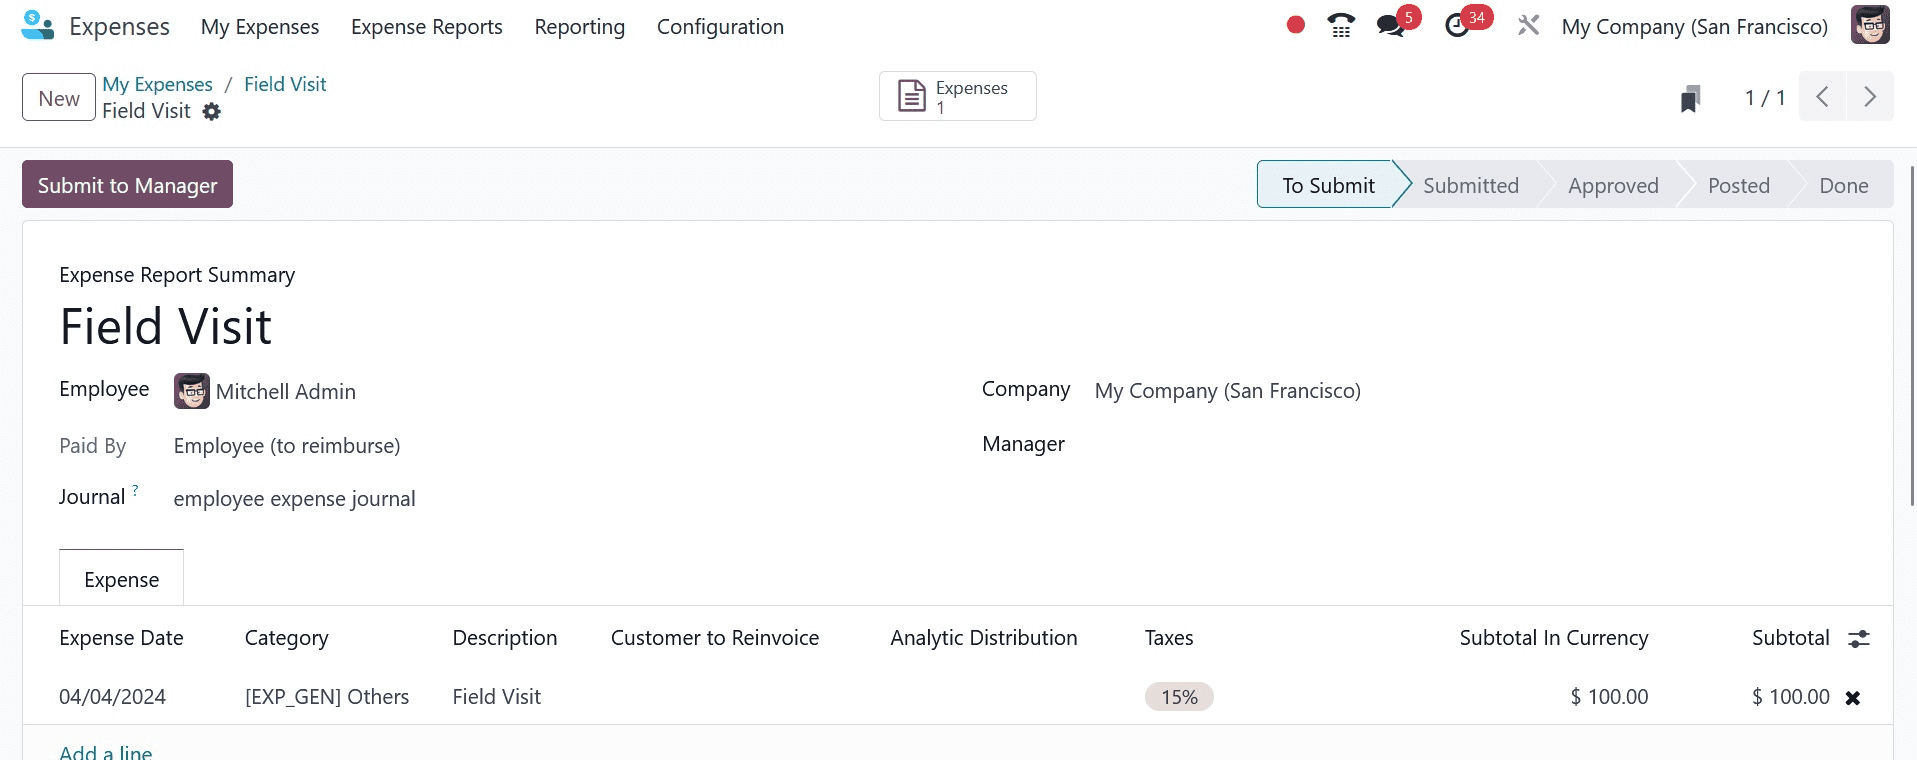Select the Submitted status stage
1917x760 pixels.
(x=1470, y=185)
